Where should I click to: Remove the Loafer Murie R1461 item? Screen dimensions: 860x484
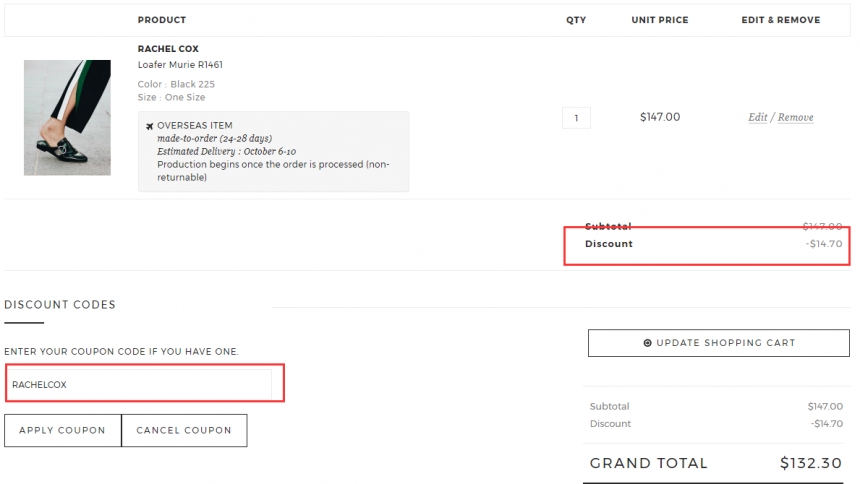(795, 117)
